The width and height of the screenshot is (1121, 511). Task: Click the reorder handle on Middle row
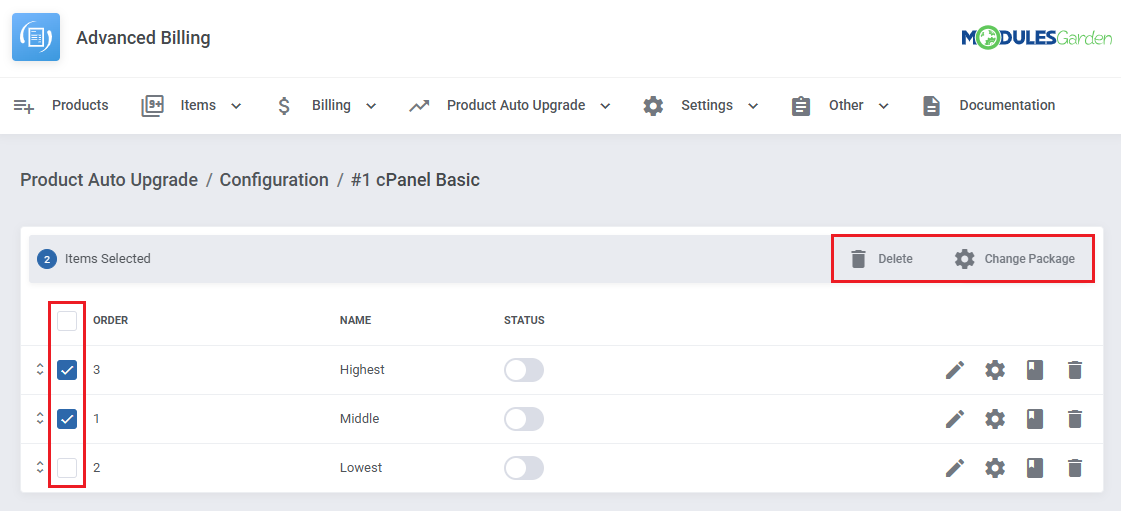pos(40,419)
